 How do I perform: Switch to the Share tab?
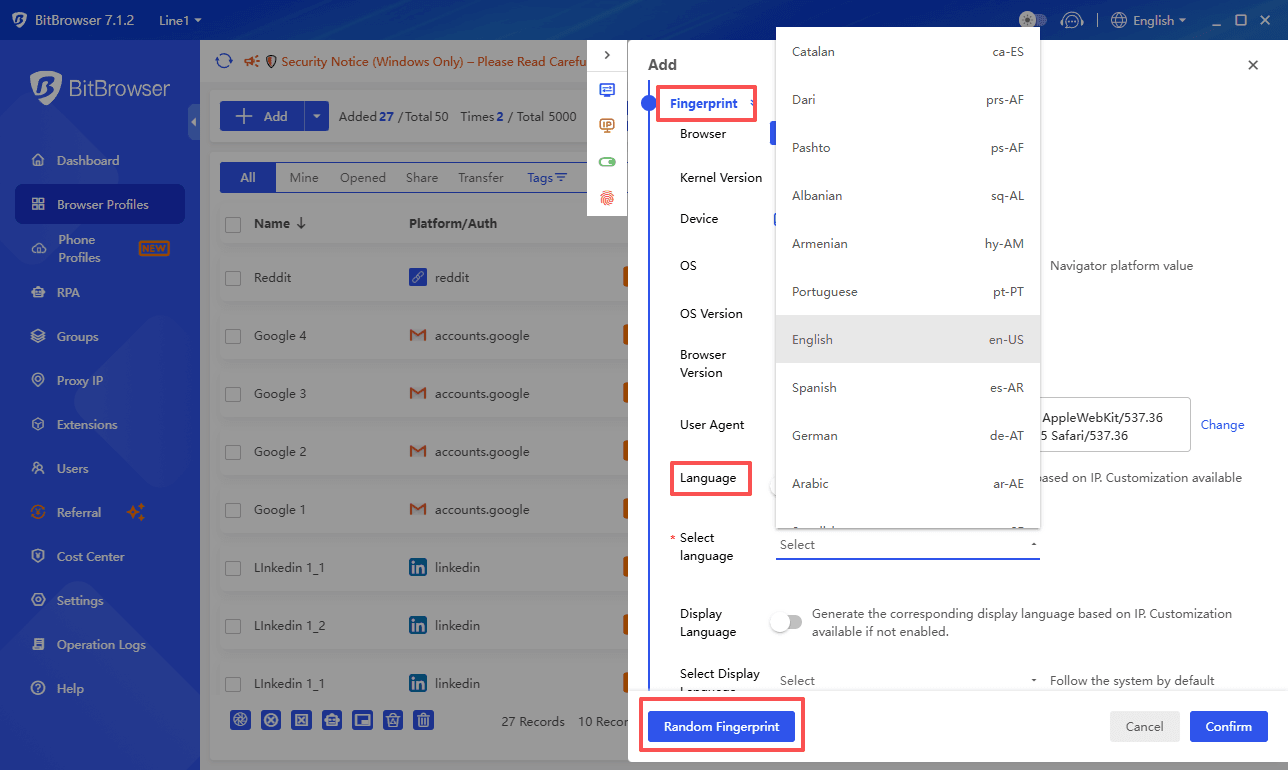click(422, 178)
